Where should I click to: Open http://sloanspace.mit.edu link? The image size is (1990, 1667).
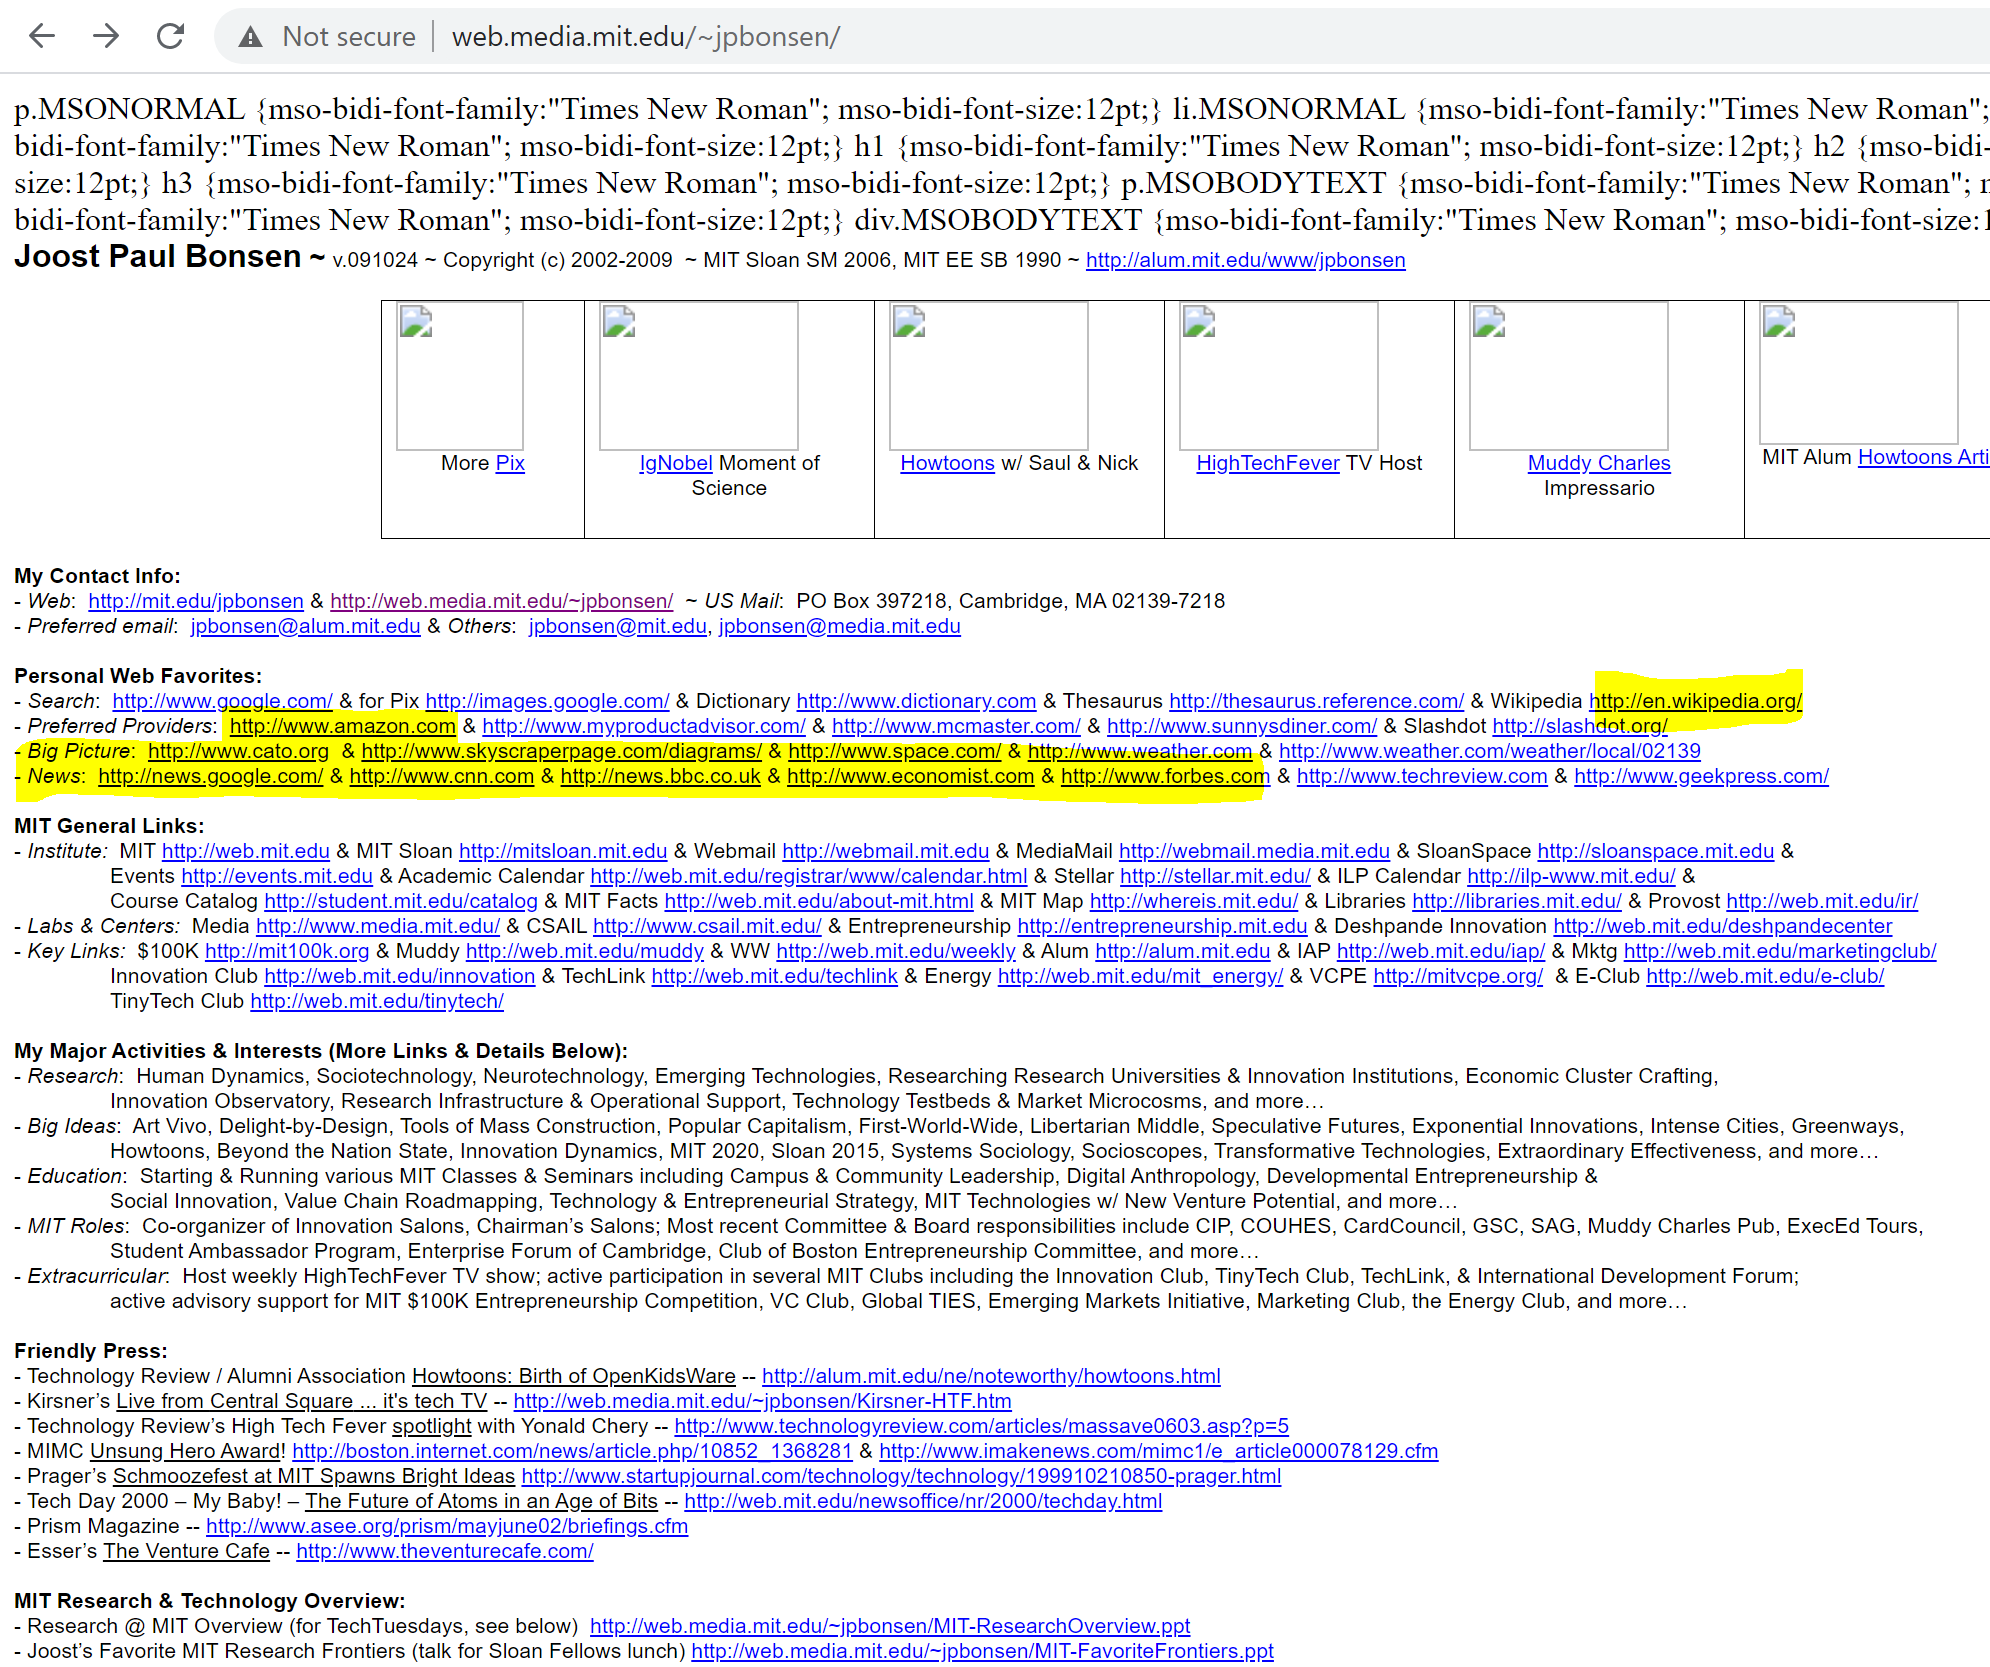[x=1655, y=851]
